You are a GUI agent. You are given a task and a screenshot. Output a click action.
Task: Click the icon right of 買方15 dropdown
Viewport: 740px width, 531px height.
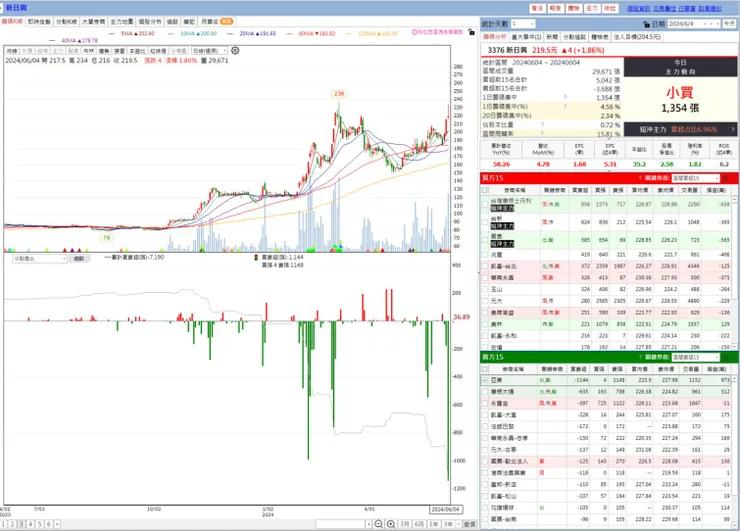(726, 178)
